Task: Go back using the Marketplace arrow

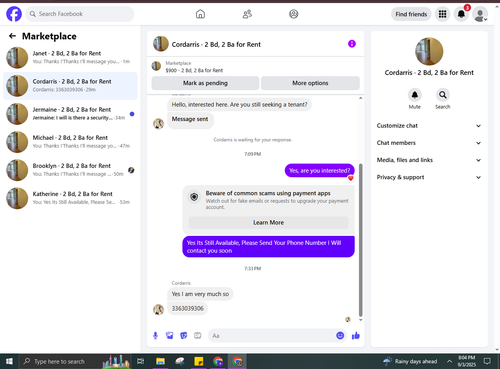Action: coord(12,36)
